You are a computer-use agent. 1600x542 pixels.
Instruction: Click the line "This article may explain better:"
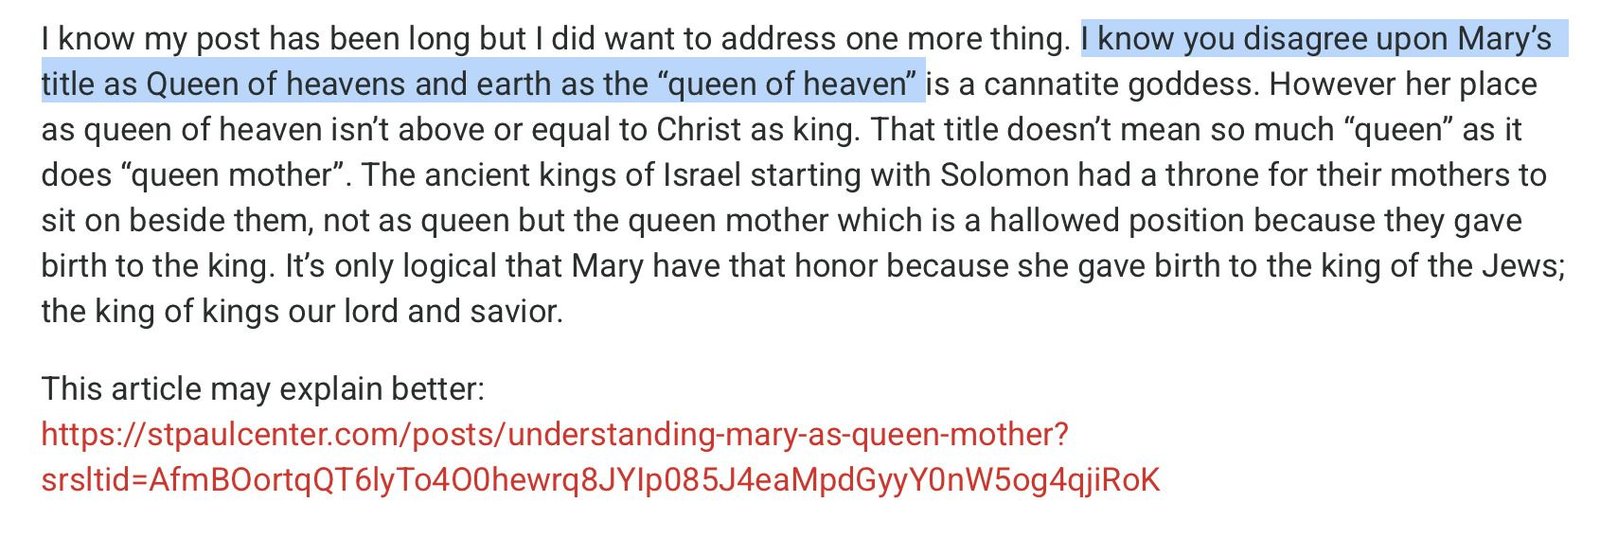point(263,389)
